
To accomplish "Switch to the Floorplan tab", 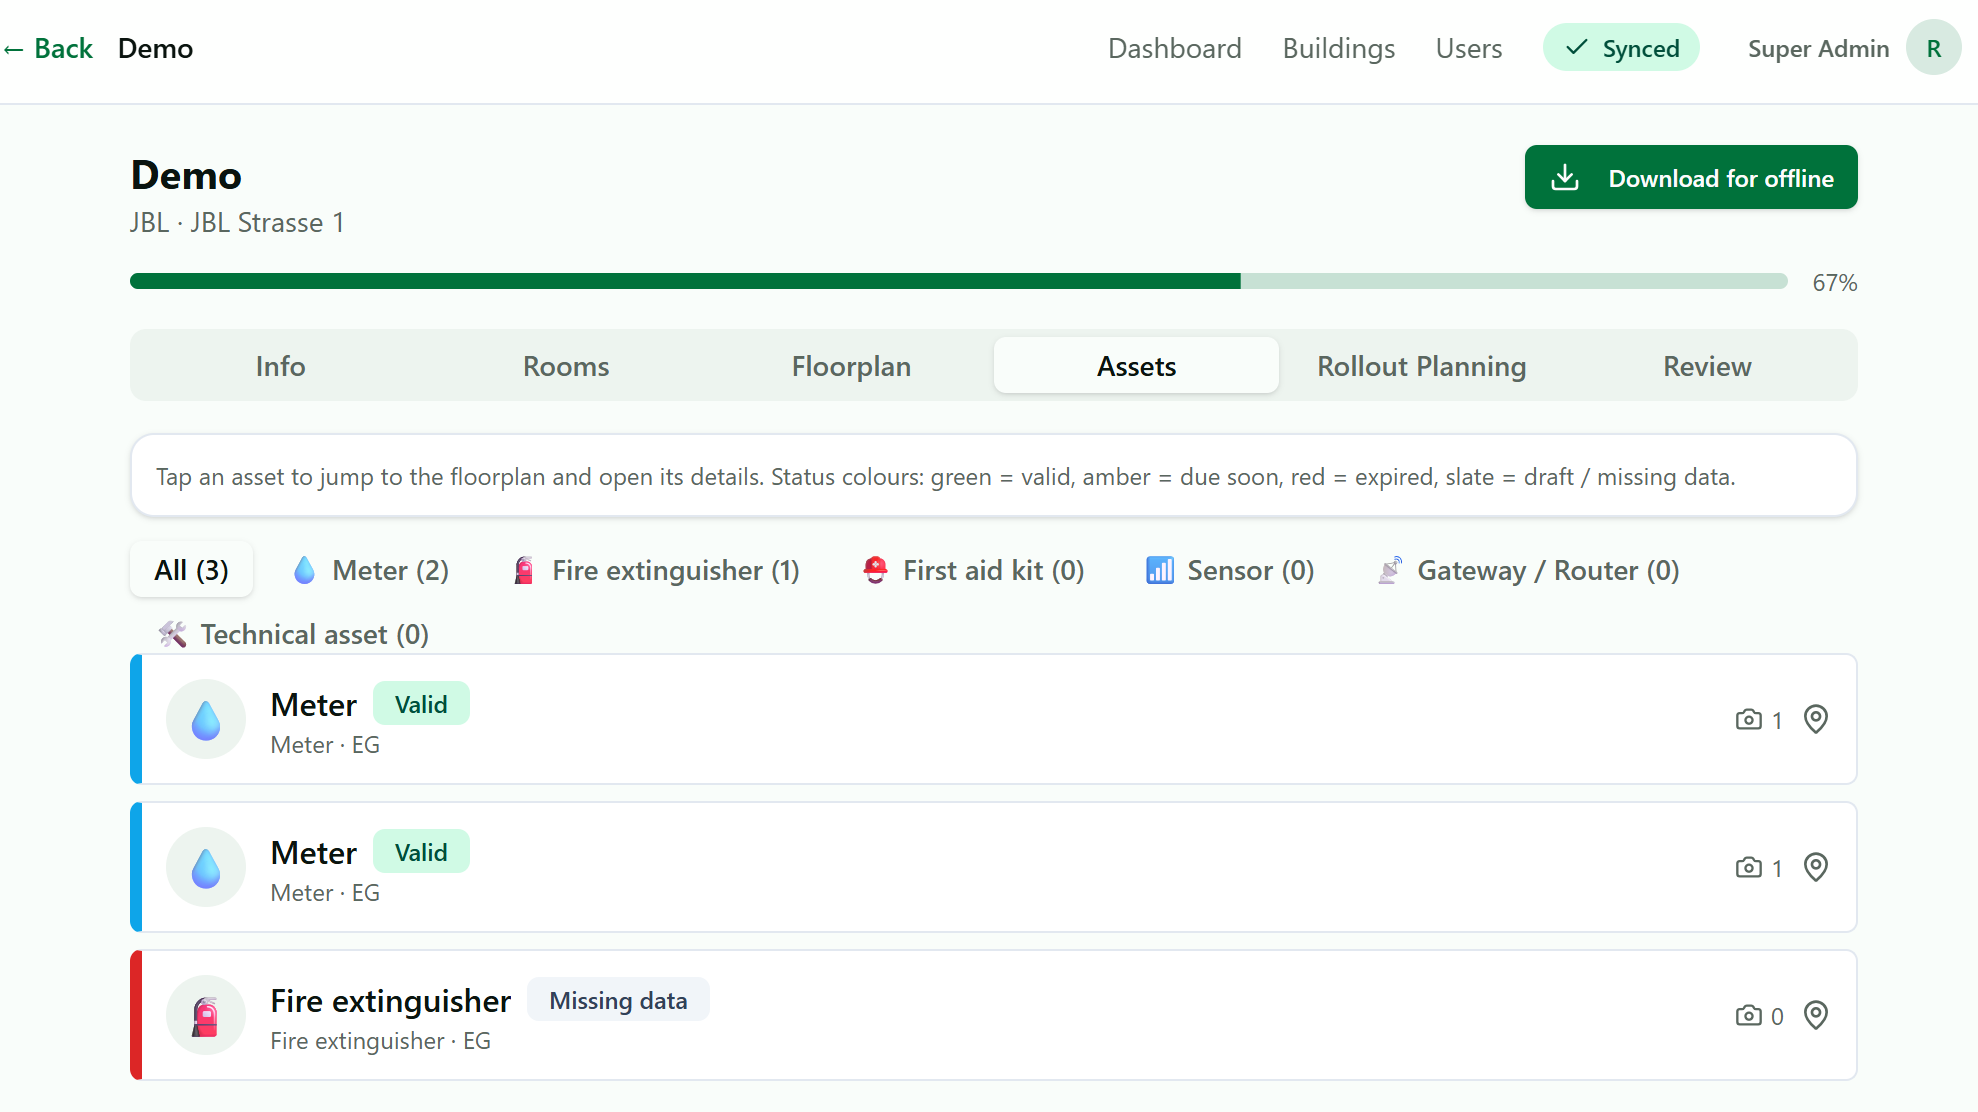I will (851, 366).
